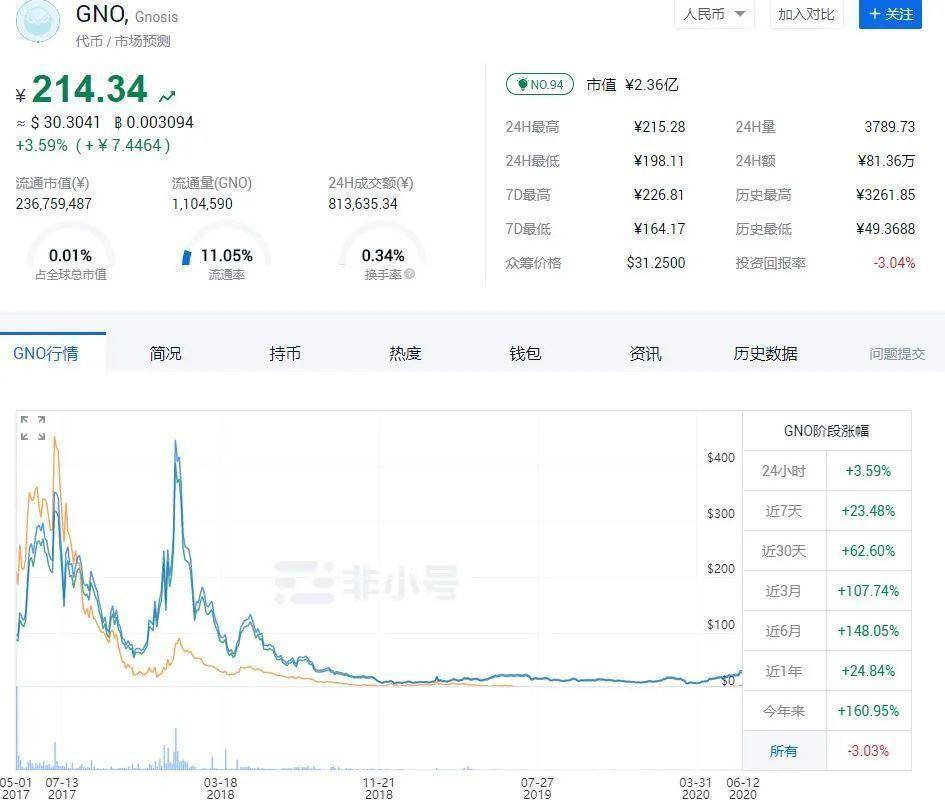Viewport: 945px width, 810px height.
Task: Expand the chart to fullscreen
Action: click(32, 428)
